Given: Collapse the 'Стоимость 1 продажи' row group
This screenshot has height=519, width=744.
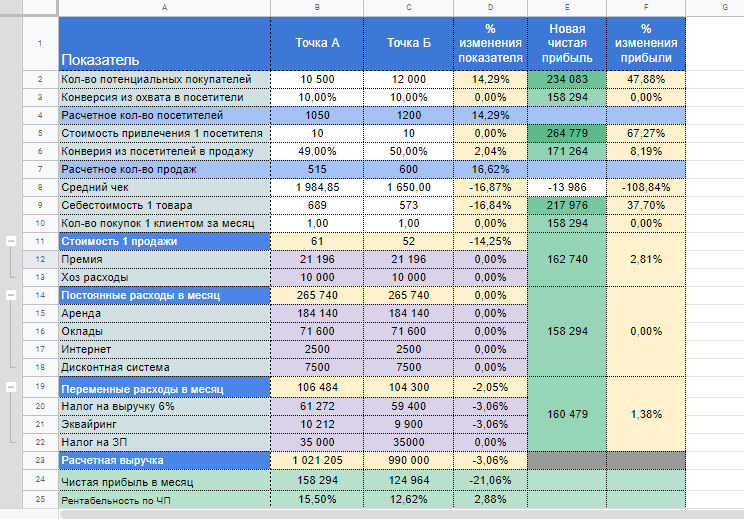Looking at the screenshot, I should click(11, 241).
